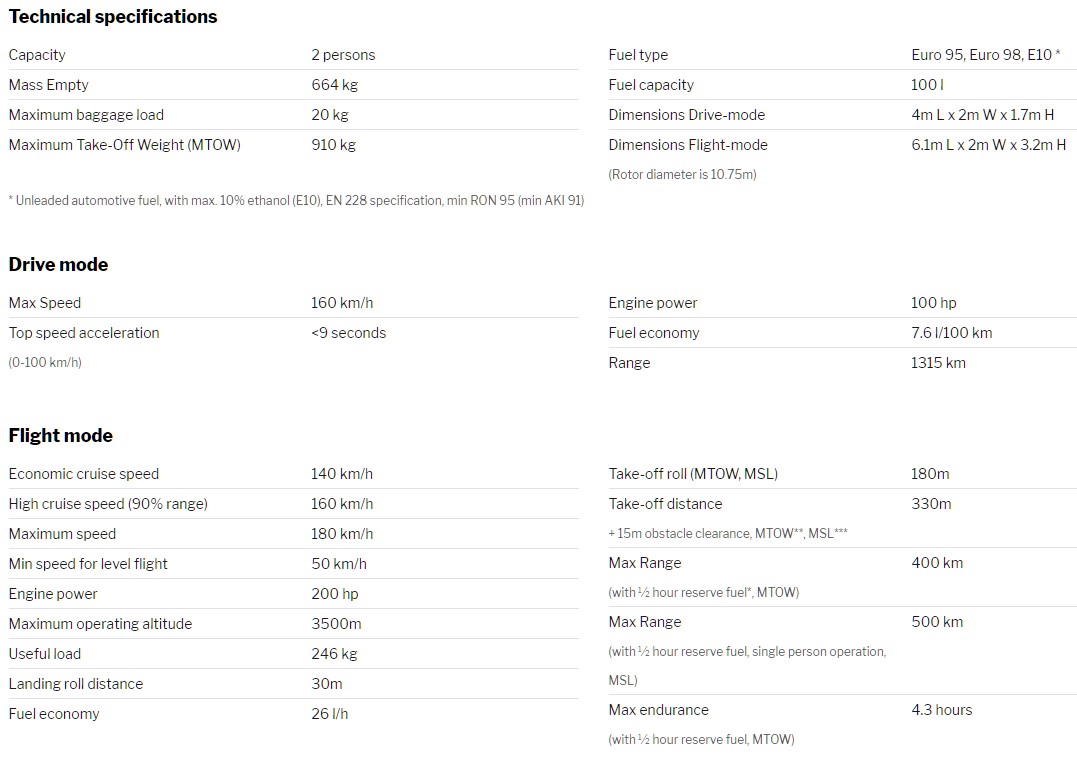Select the Mass Empty row label
1077x758 pixels.
(x=48, y=85)
